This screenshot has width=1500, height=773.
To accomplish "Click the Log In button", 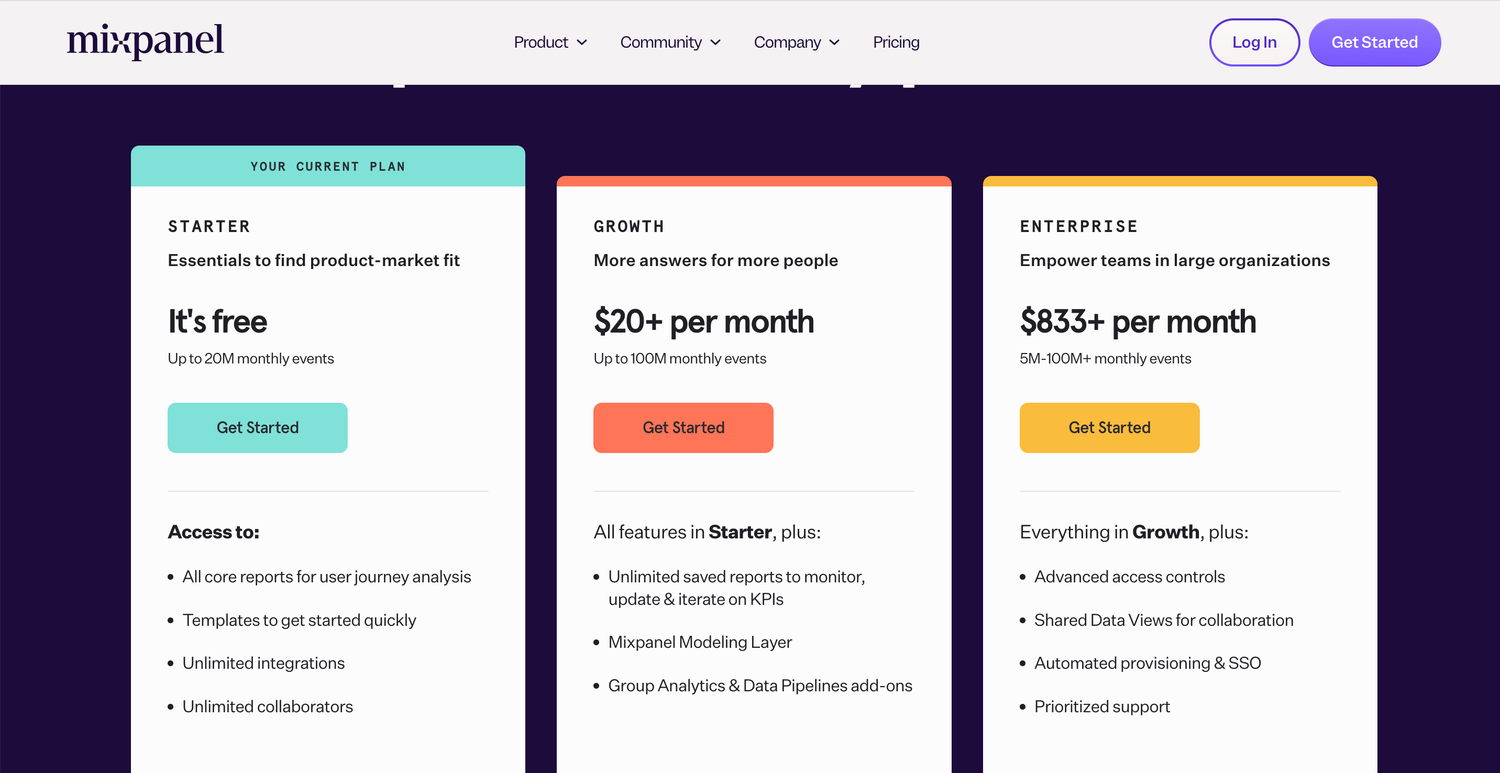I will 1254,42.
